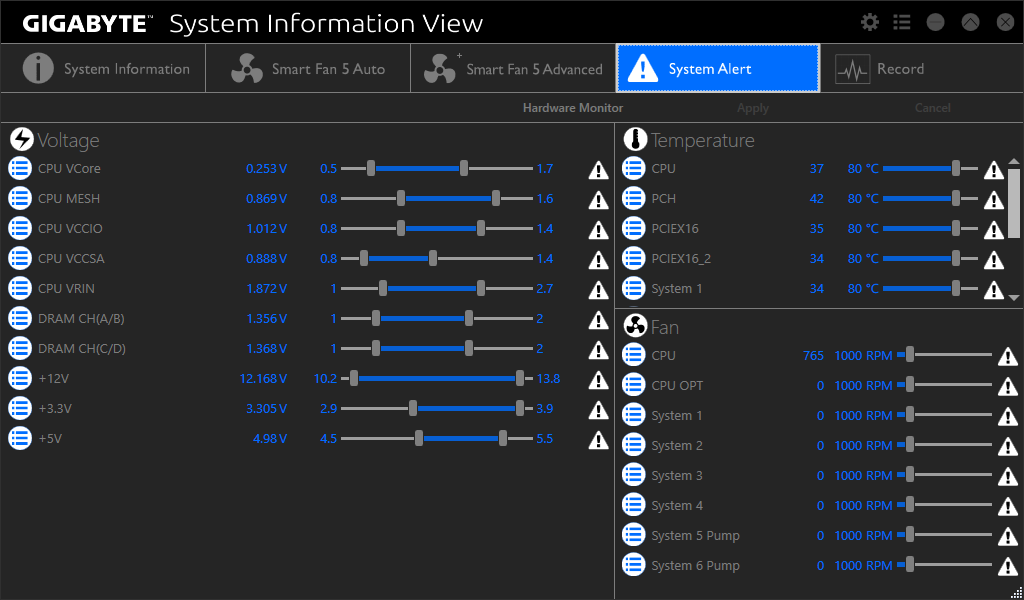
Task: Click the PCH temperature value 42
Action: [816, 198]
